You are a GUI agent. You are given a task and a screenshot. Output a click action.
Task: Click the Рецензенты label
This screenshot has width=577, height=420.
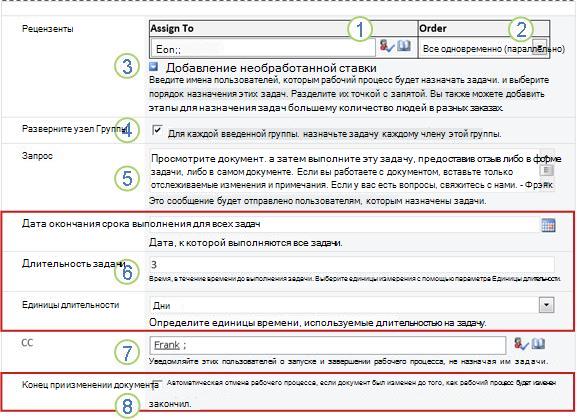coord(47,29)
